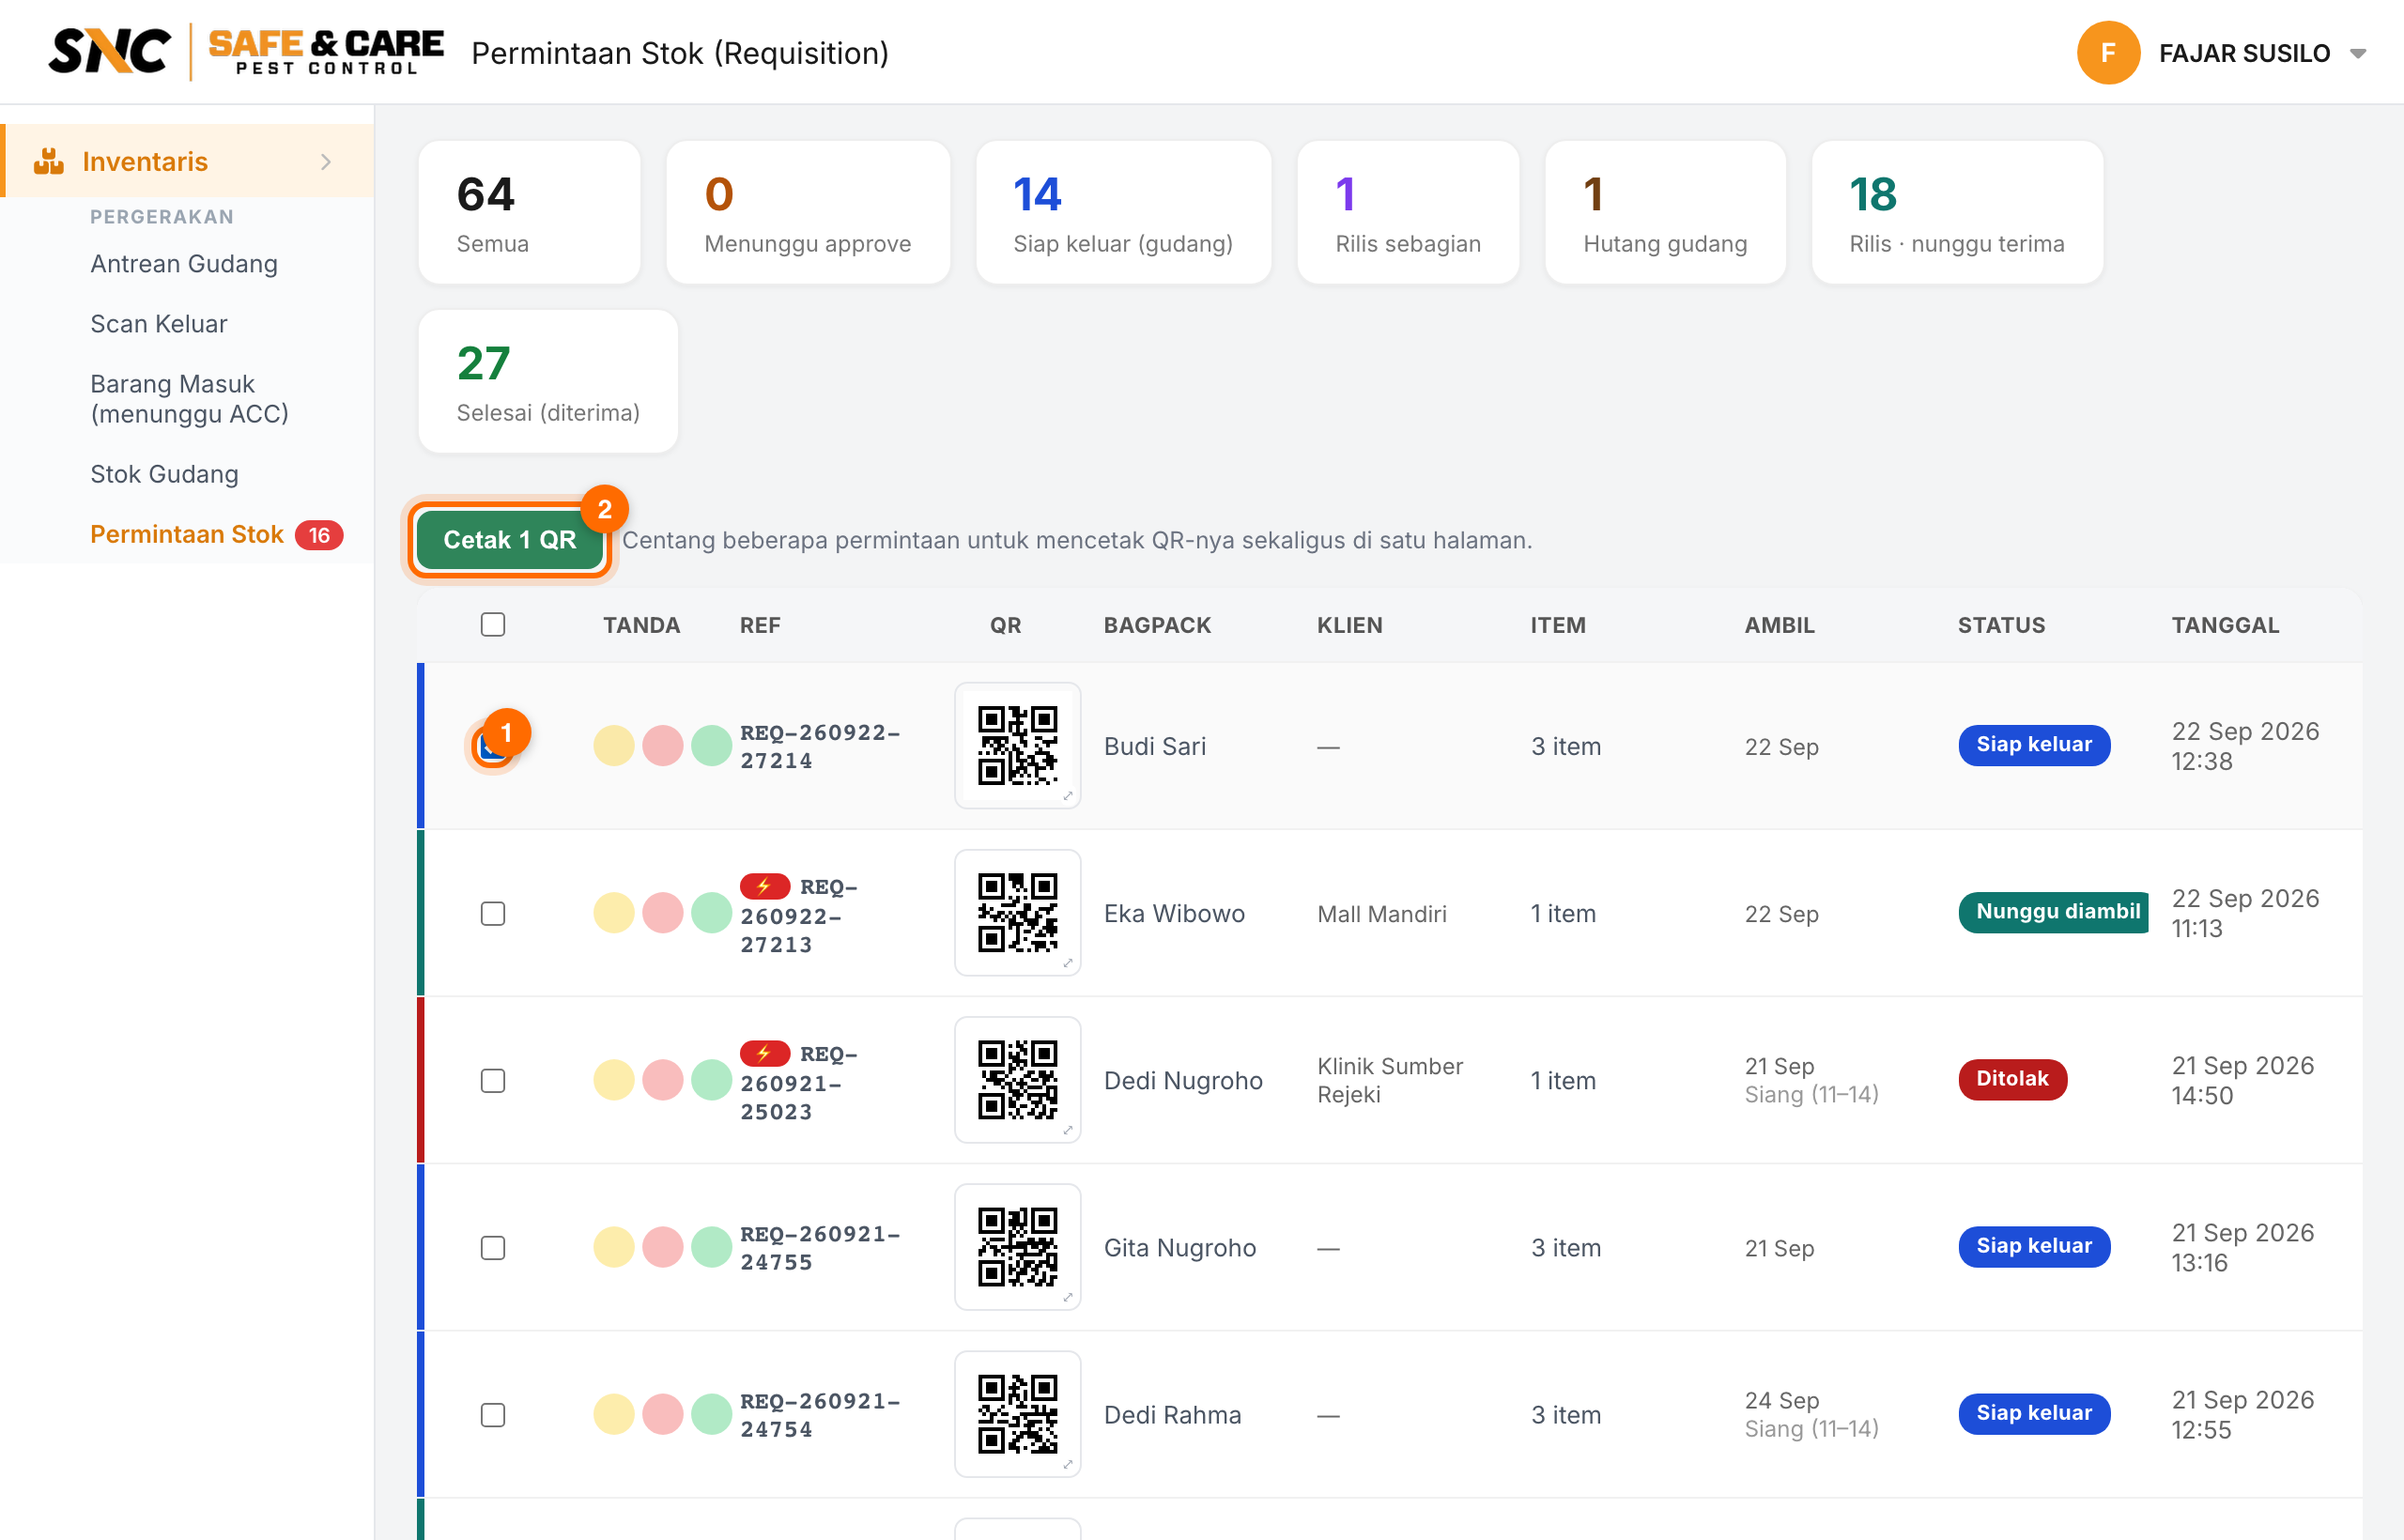The image size is (2404, 1540).
Task: Open QR code for Gita Nugroho's request
Action: [1017, 1247]
